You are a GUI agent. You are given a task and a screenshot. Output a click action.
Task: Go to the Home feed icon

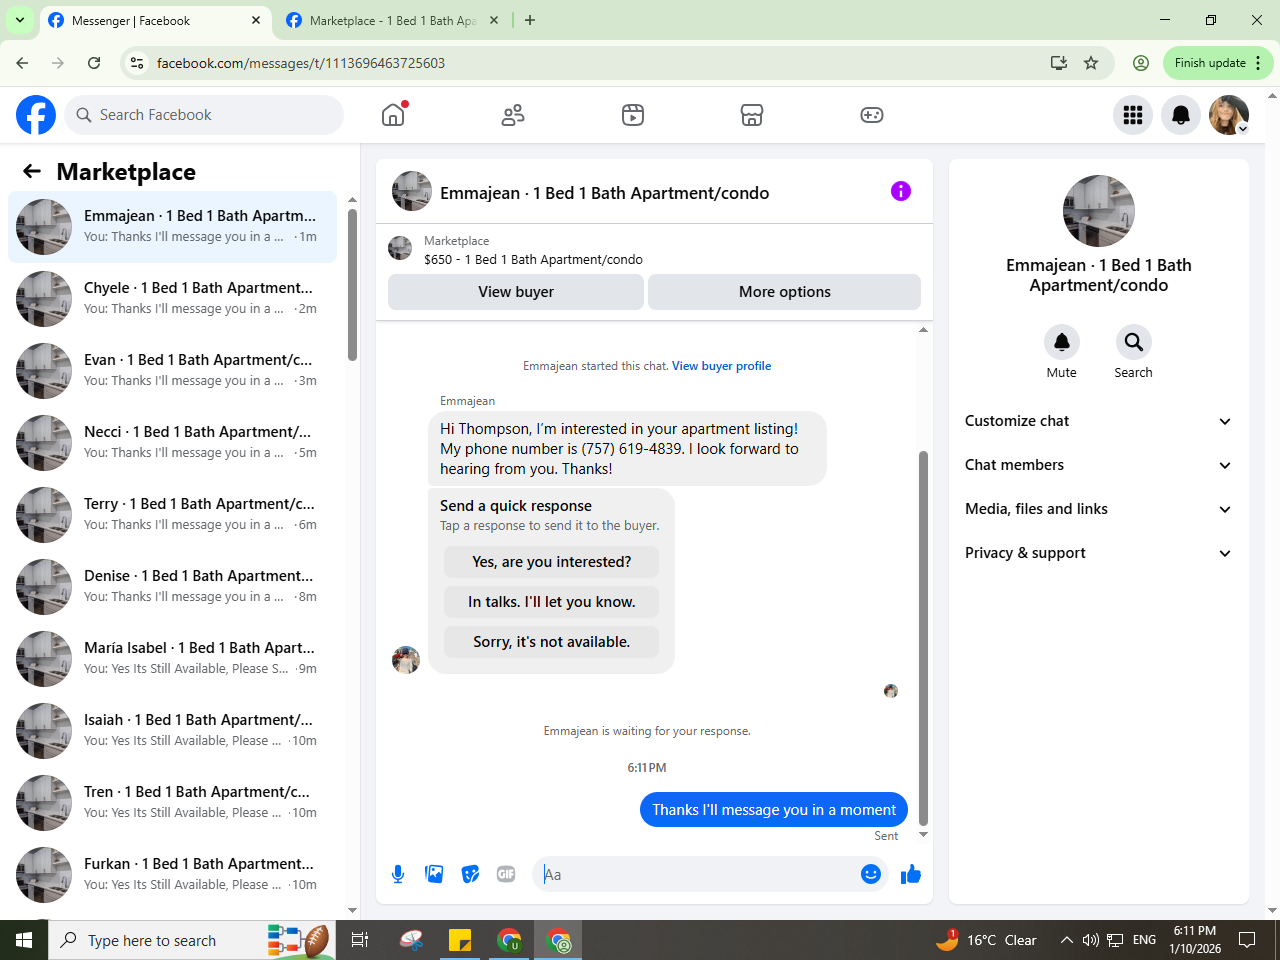coord(393,115)
